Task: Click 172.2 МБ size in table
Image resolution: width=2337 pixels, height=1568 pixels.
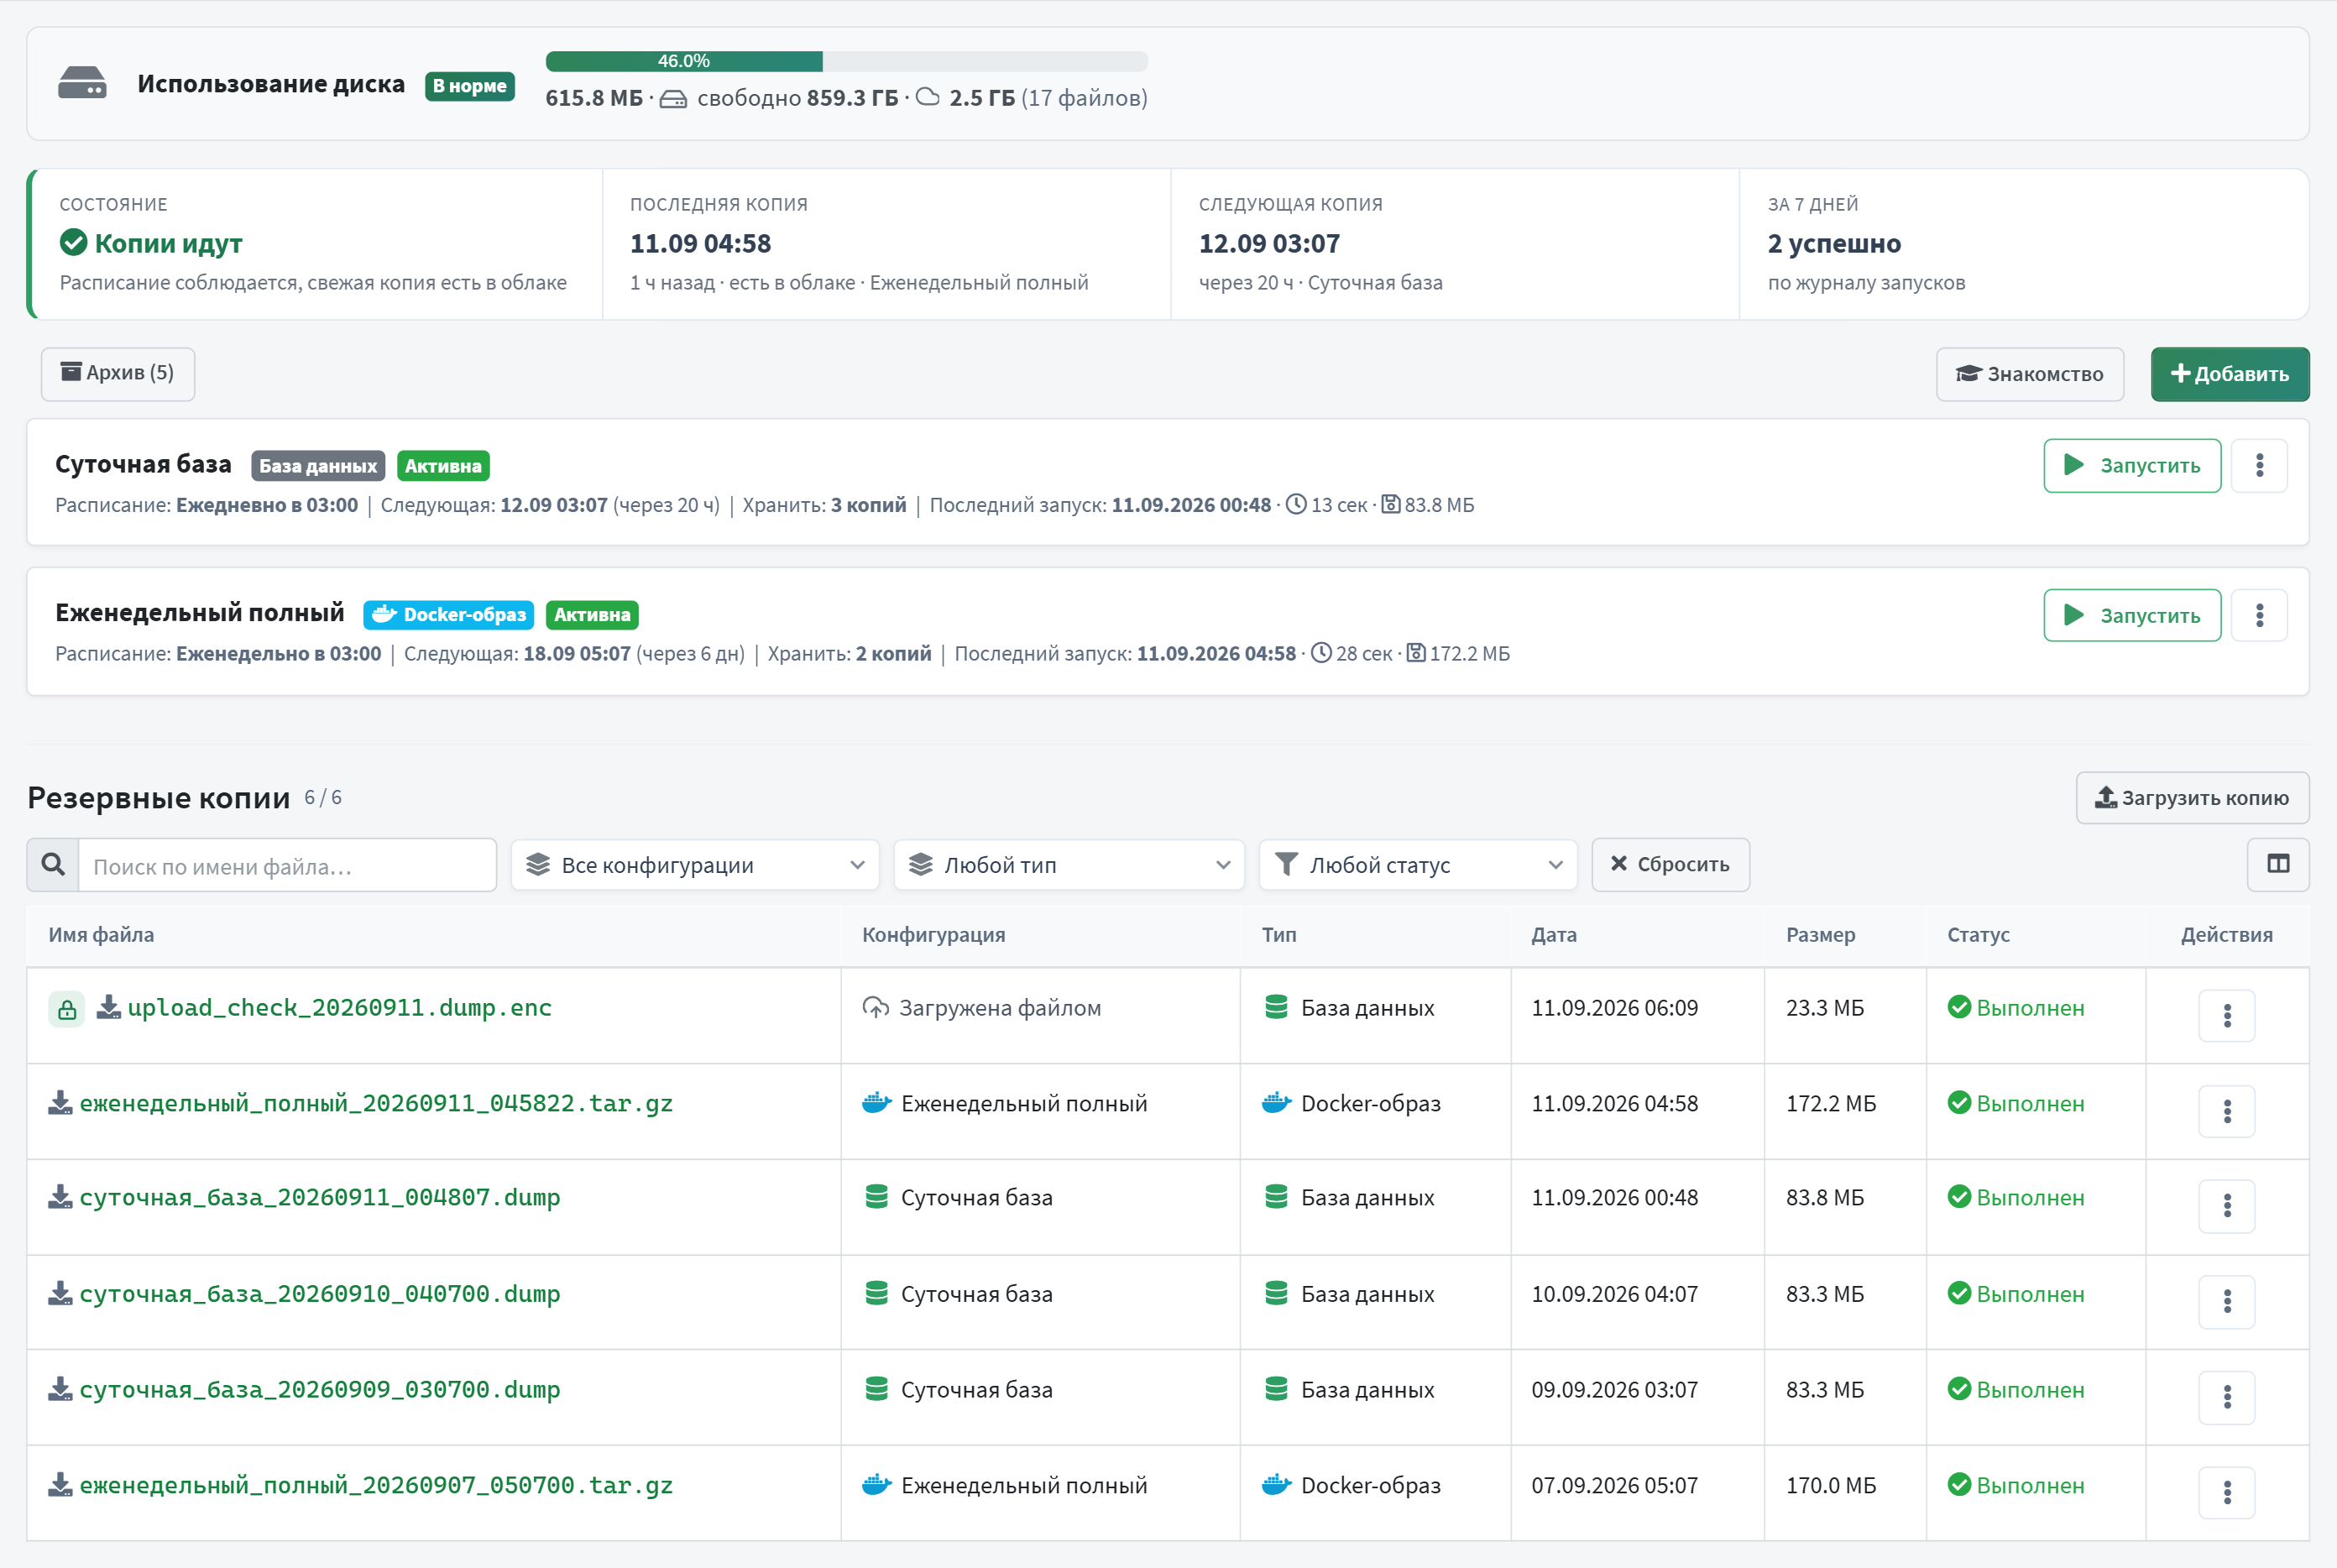Action: coord(1830,1103)
